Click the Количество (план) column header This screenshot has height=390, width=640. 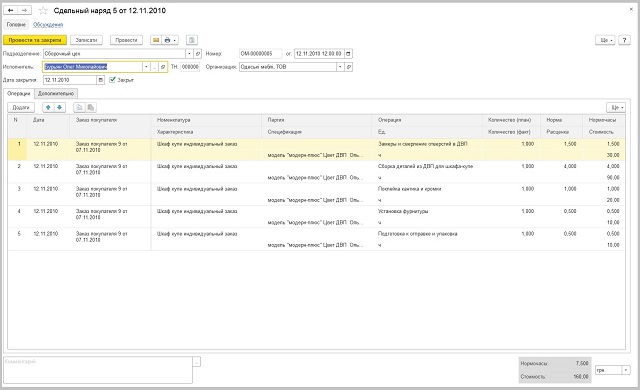(511, 120)
